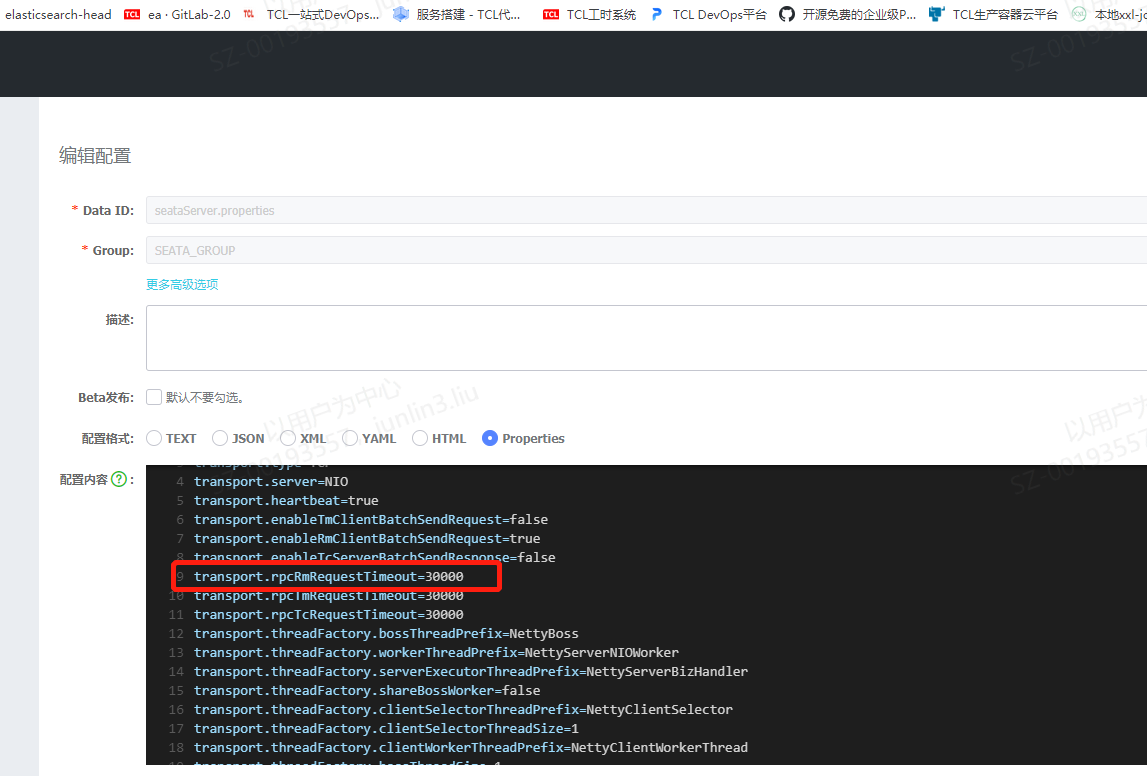
Task: Click the Group input field SEATA_GROUP
Action: [x=646, y=250]
